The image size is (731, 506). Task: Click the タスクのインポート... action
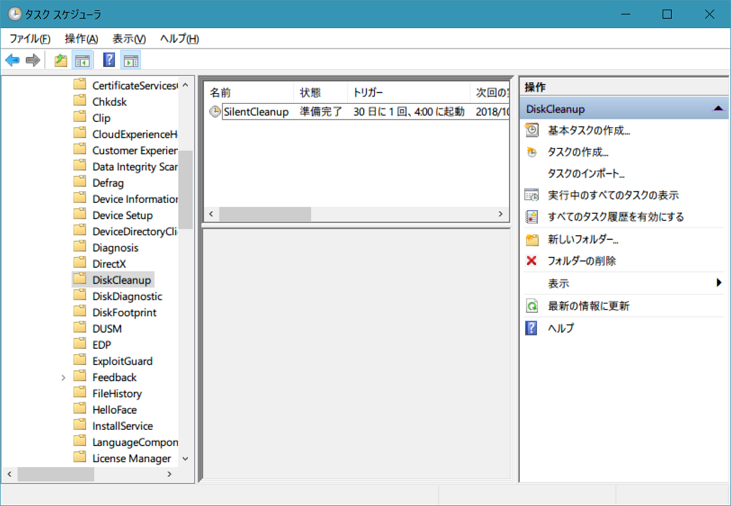coord(586,173)
